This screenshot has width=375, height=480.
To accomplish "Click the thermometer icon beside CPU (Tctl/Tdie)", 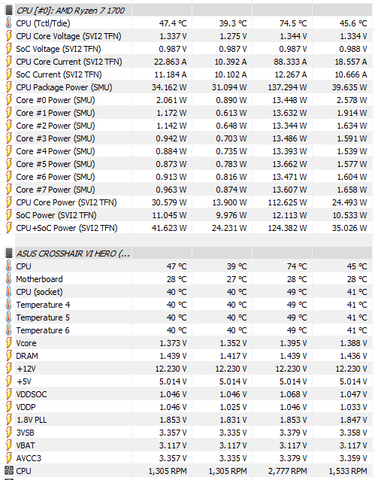I will (9, 23).
